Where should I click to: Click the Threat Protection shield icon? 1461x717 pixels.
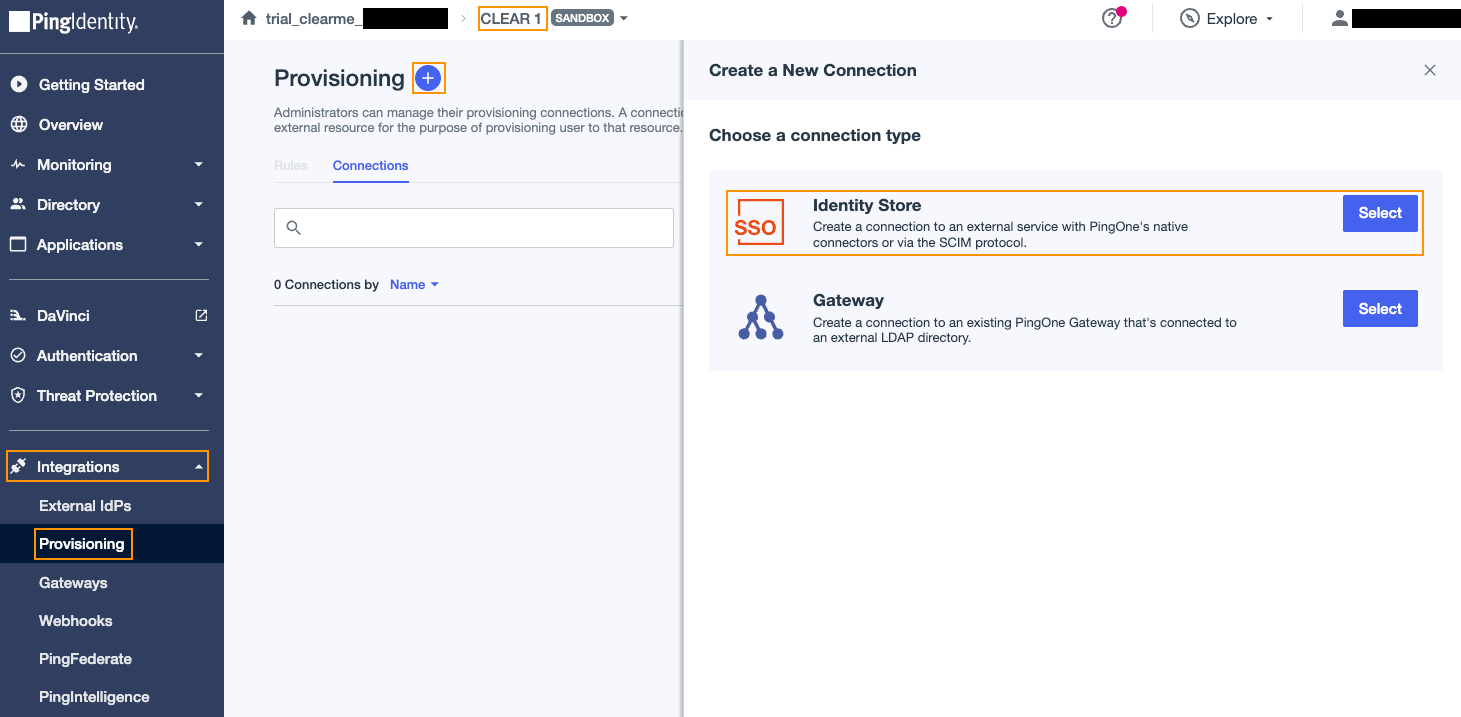click(18, 396)
